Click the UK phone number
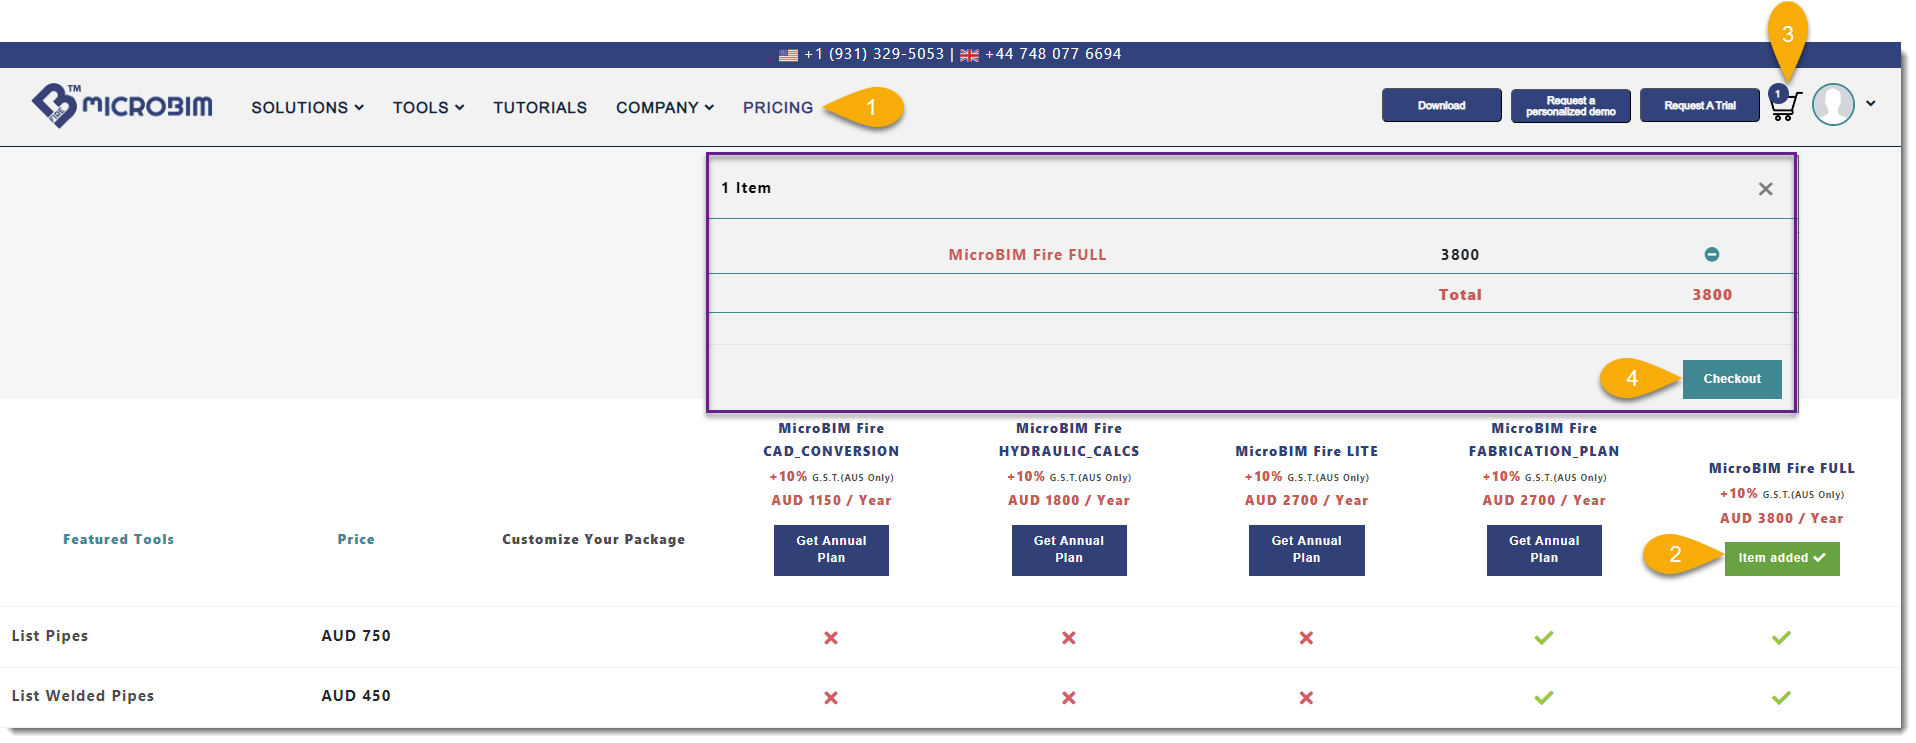This screenshot has height=743, width=1916. tap(1053, 54)
